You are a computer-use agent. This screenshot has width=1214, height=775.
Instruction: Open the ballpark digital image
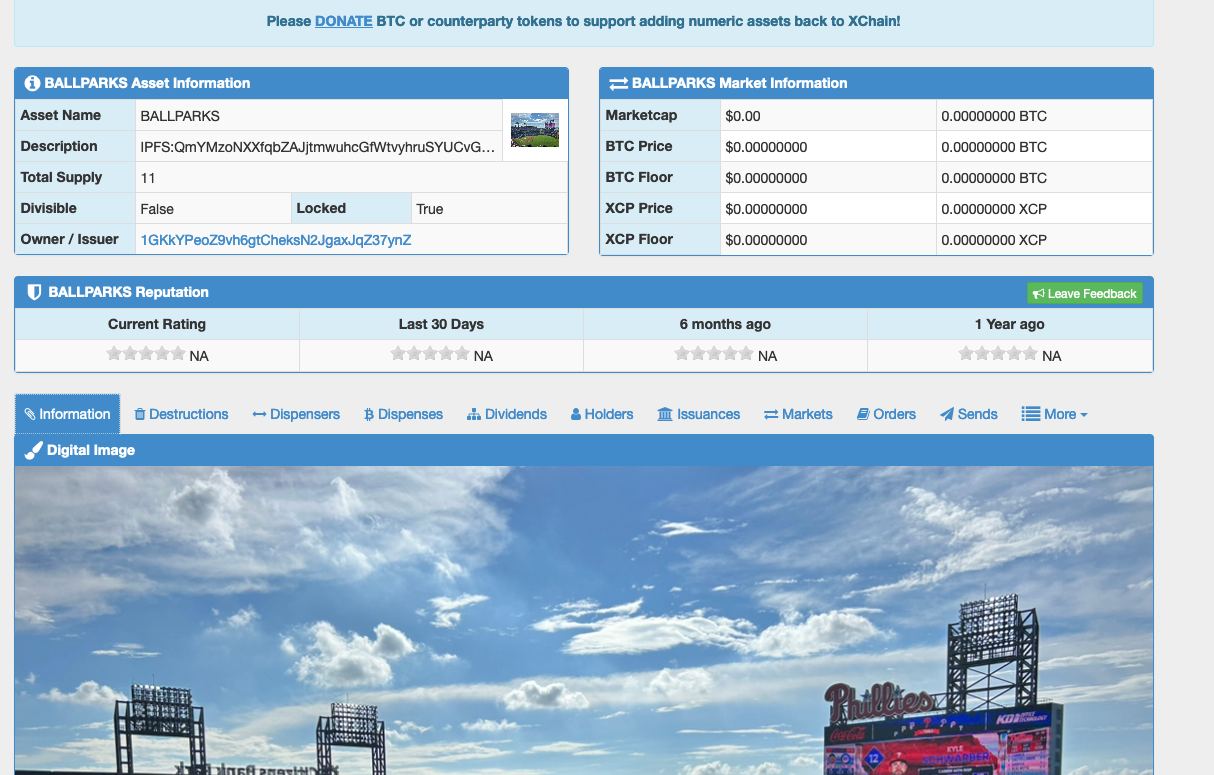pos(584,620)
